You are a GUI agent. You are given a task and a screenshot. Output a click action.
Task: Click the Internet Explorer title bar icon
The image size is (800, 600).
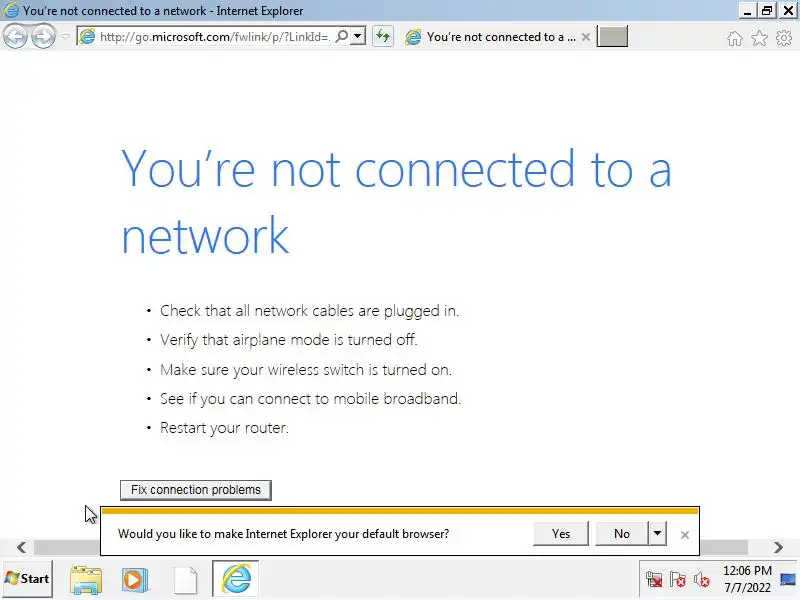(11, 10)
